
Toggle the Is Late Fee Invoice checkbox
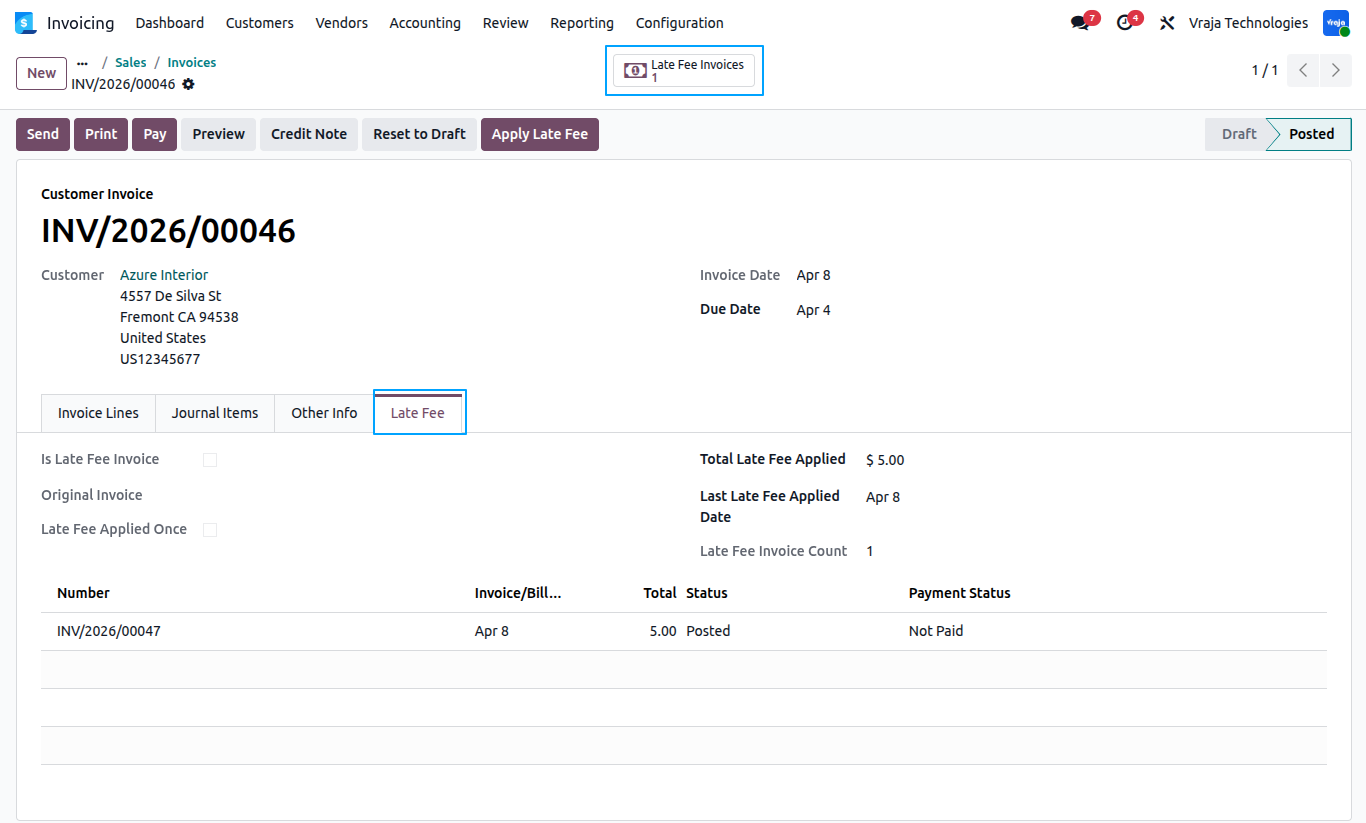pos(210,460)
